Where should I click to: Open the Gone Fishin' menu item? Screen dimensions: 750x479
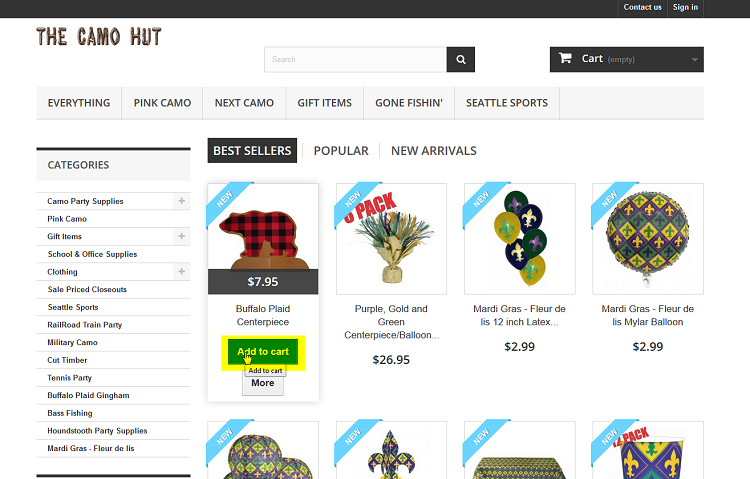click(409, 103)
